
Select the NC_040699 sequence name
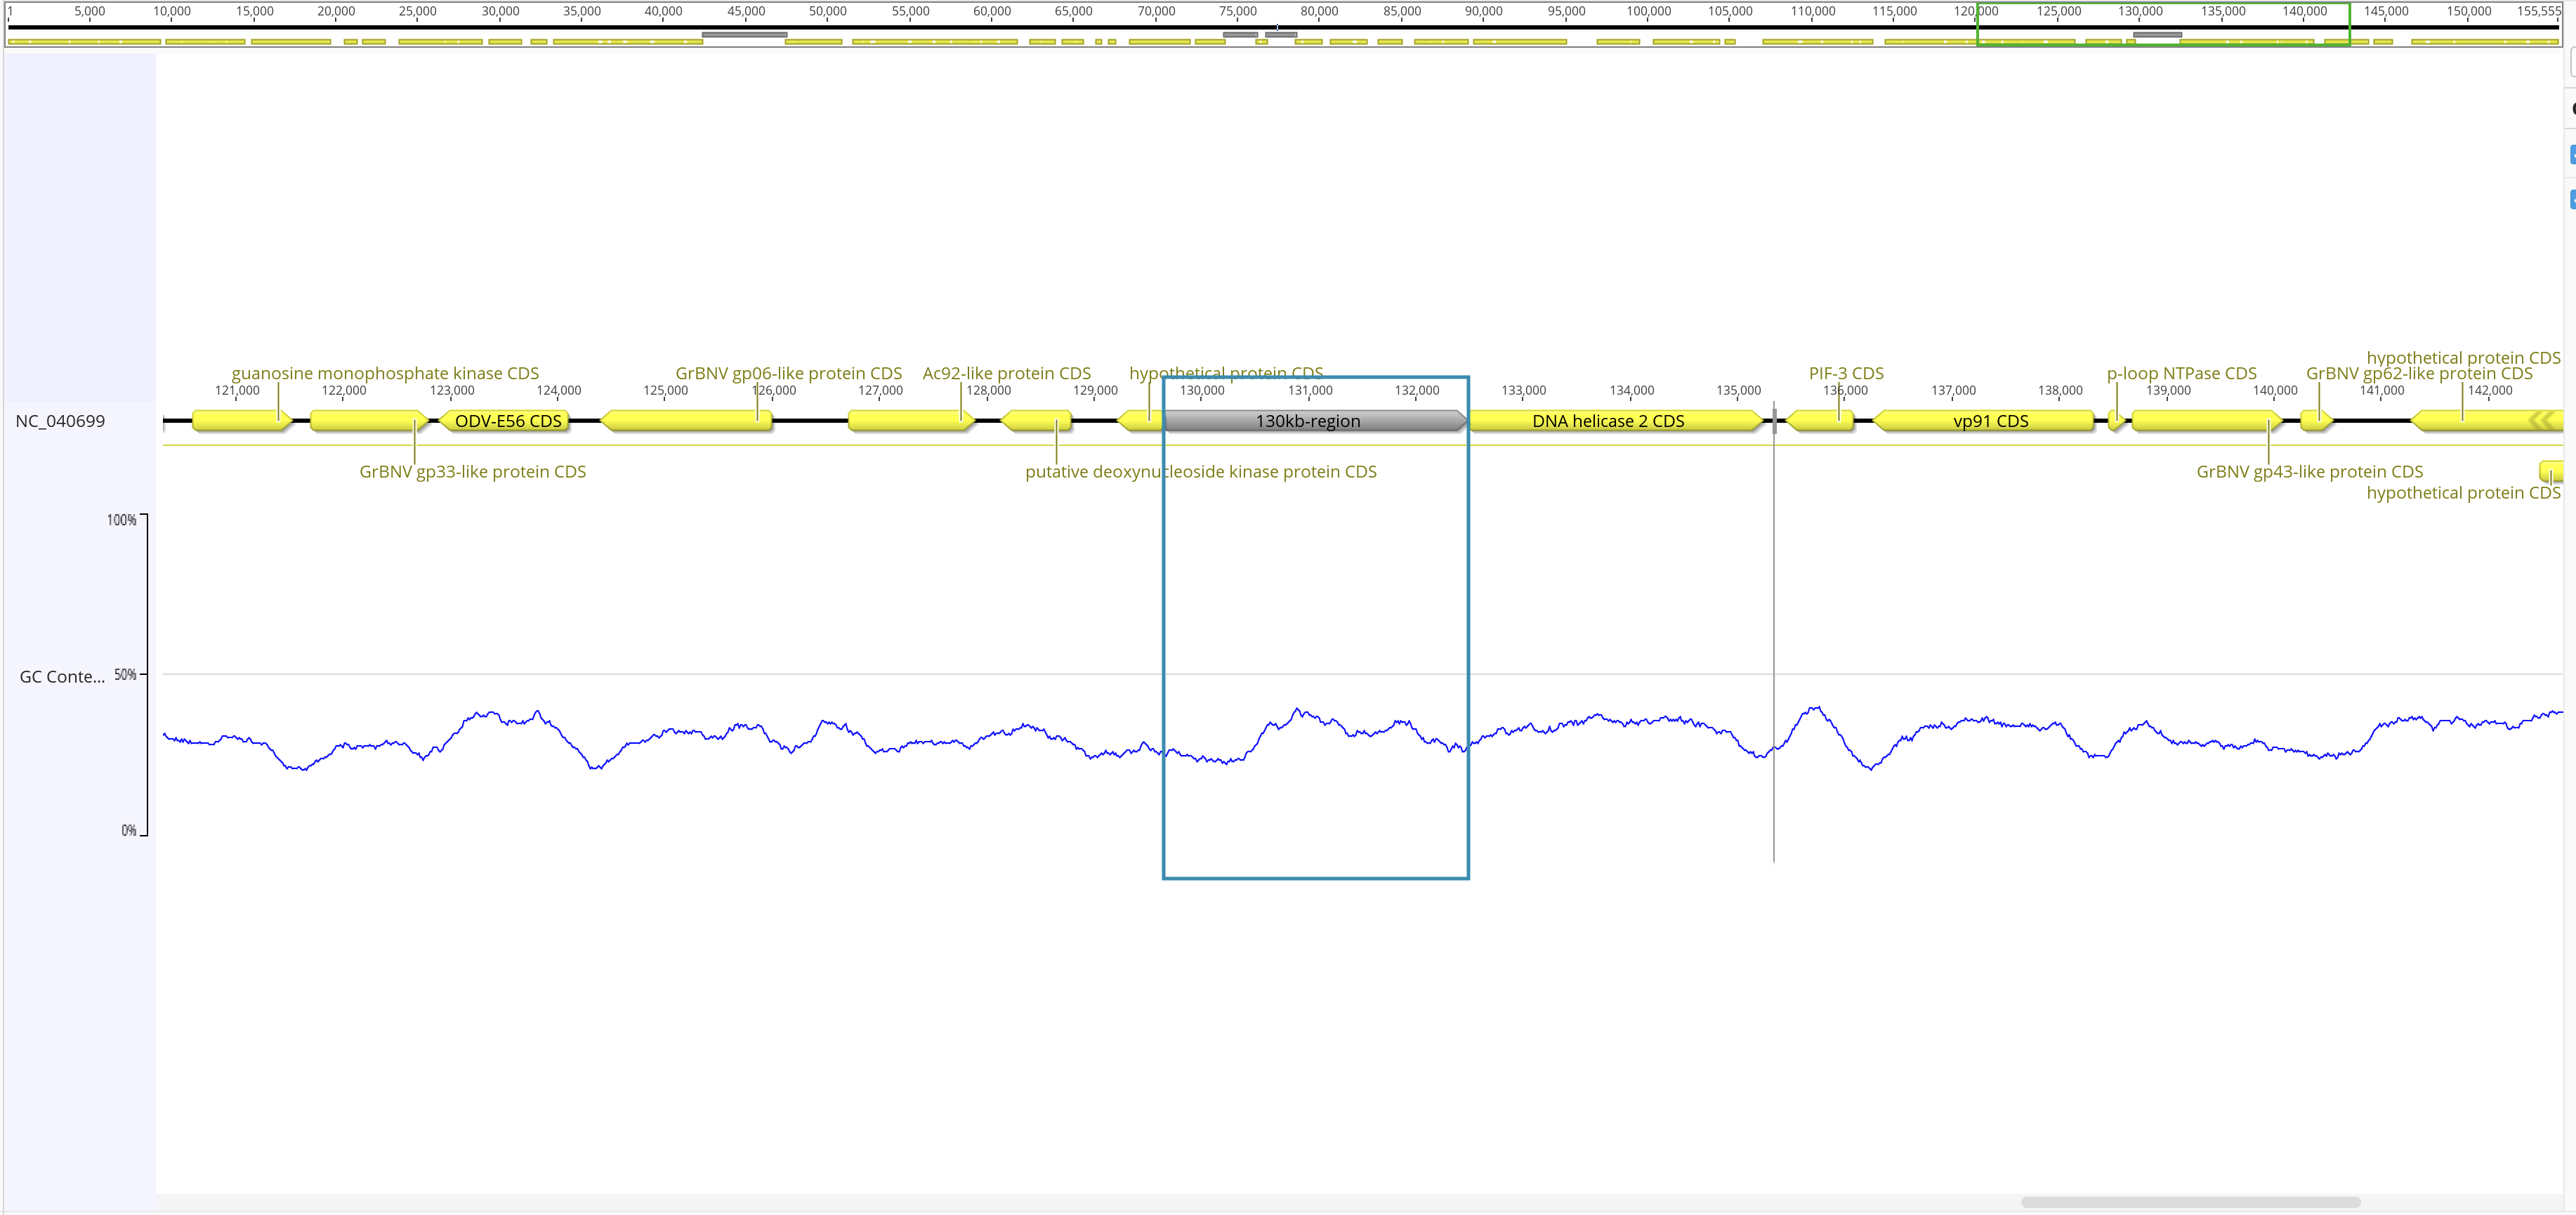pyautogui.click(x=60, y=421)
